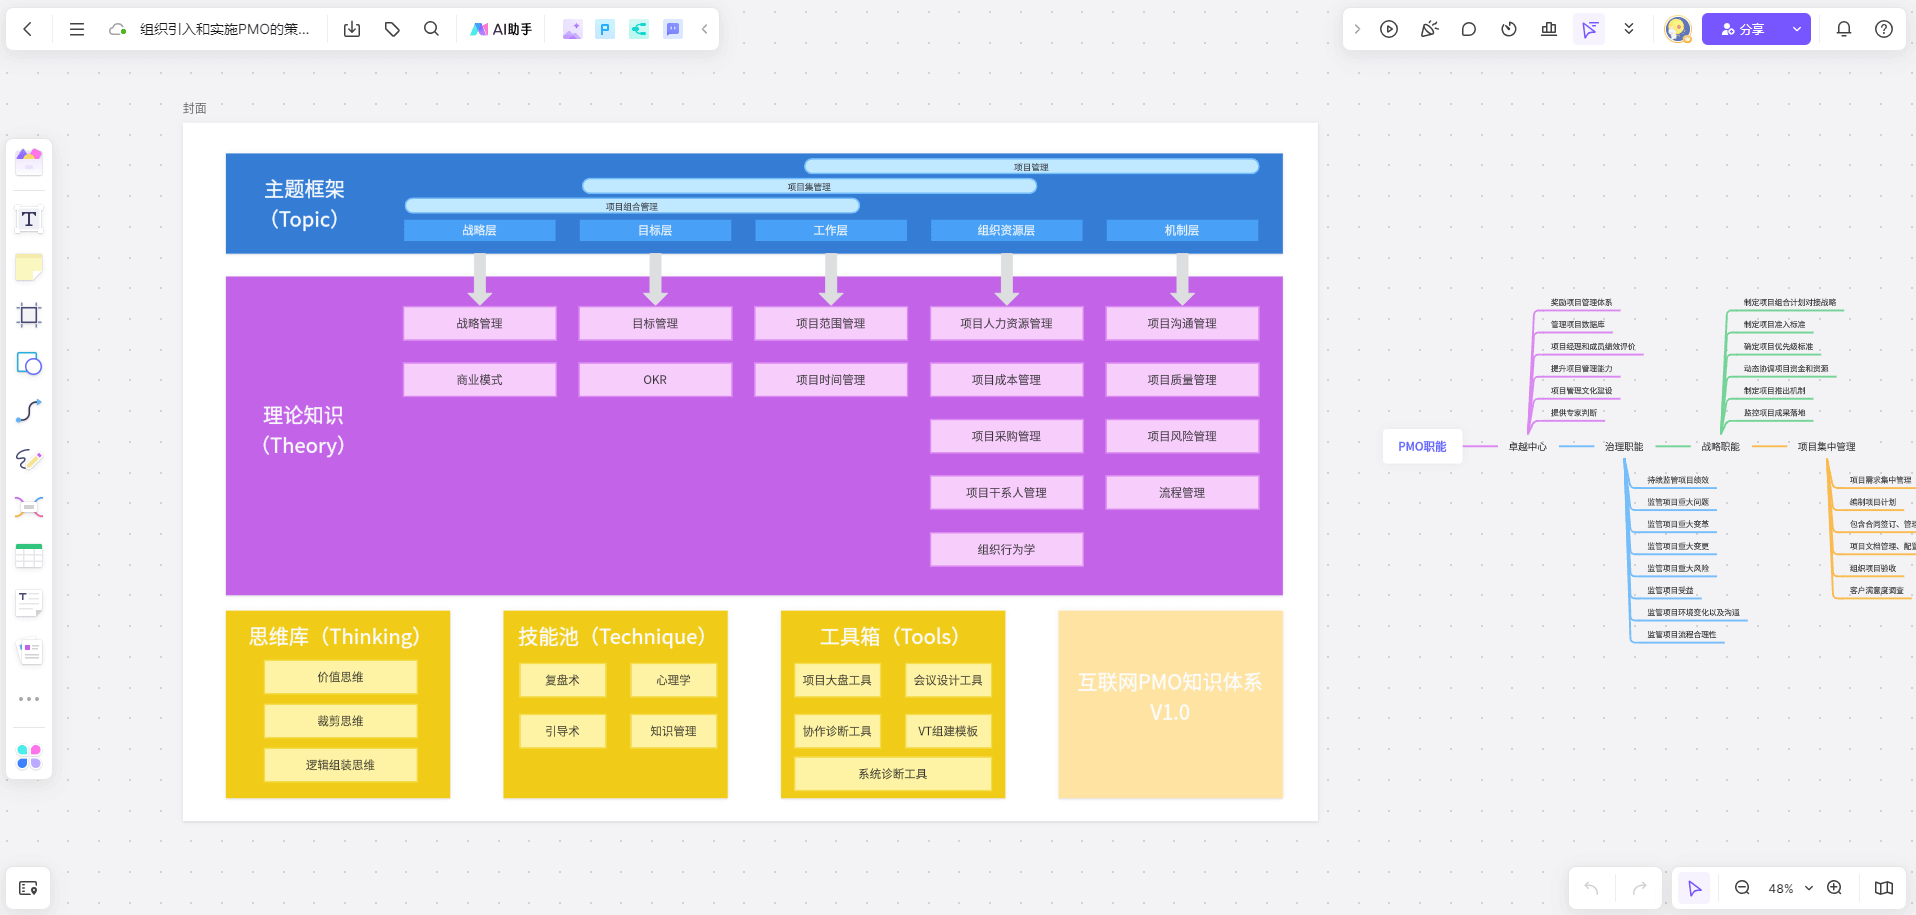Toggle the outline panel at bottom left
This screenshot has width=1916, height=915.
(28, 888)
